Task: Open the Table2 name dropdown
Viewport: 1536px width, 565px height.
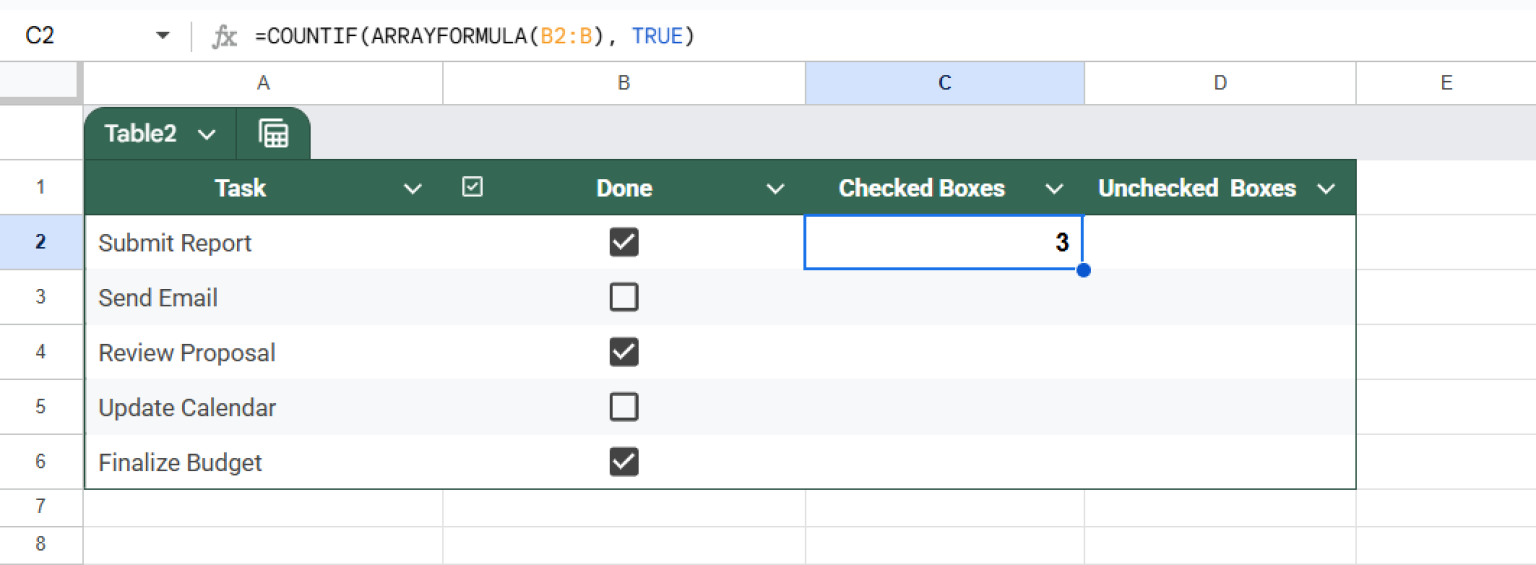Action: pyautogui.click(x=207, y=135)
